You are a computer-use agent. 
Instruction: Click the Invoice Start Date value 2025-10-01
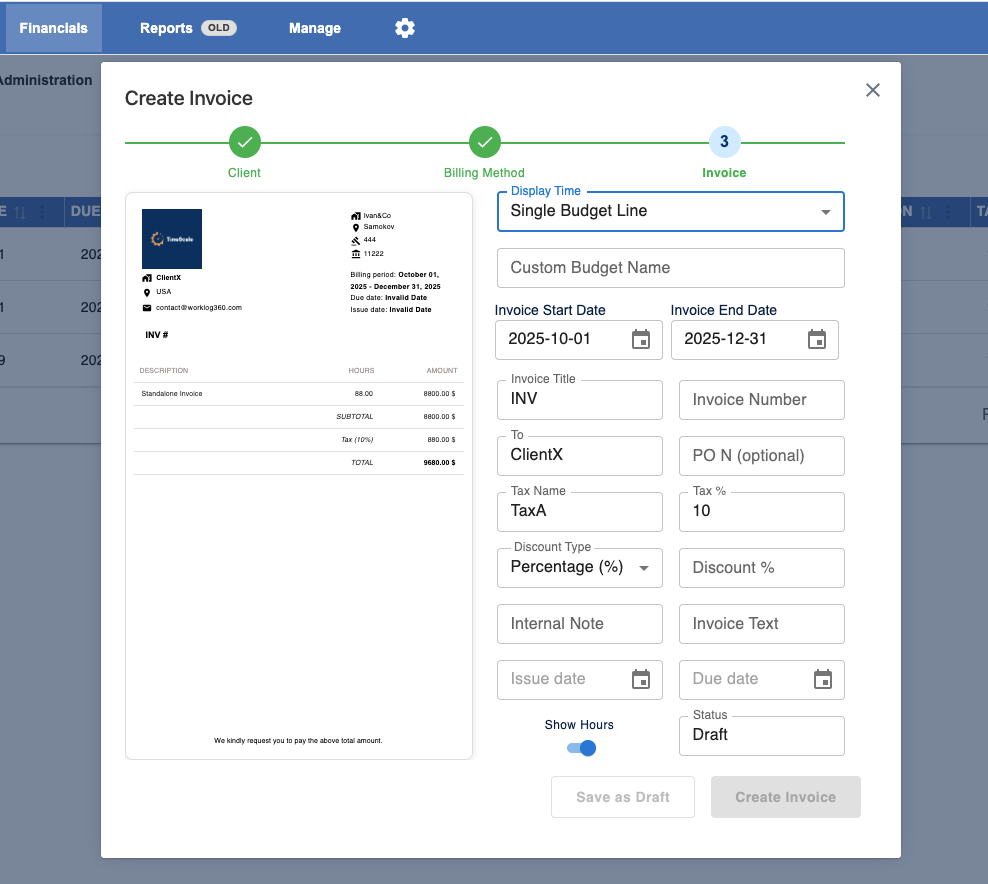549,339
